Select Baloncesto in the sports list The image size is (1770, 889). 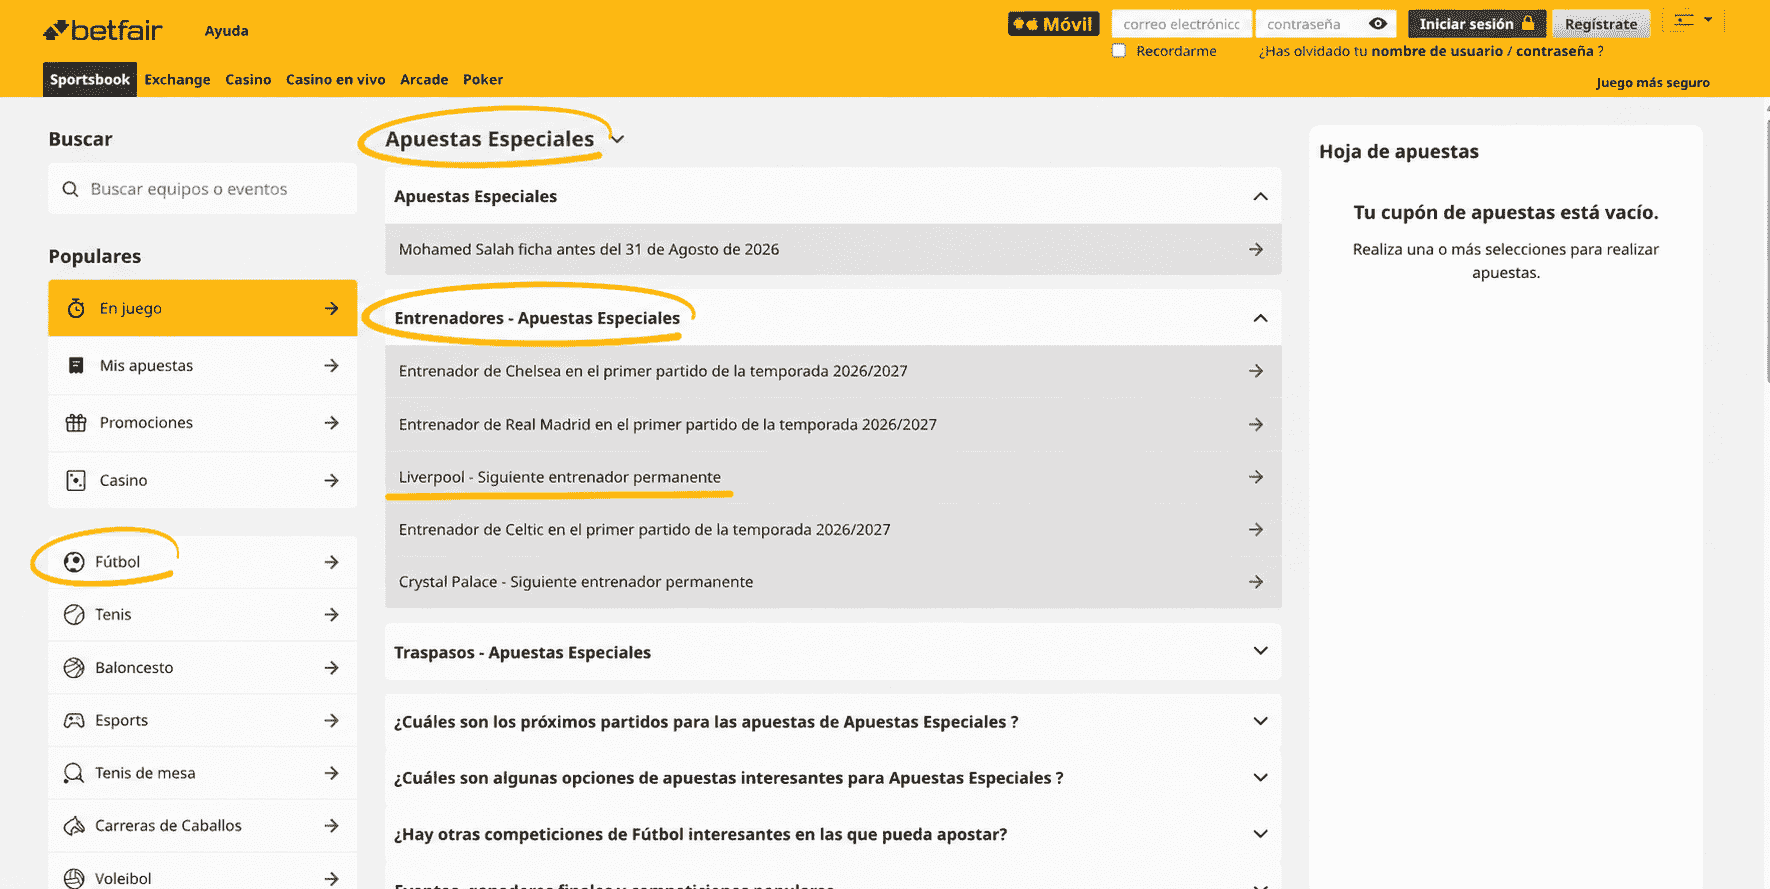pos(202,667)
